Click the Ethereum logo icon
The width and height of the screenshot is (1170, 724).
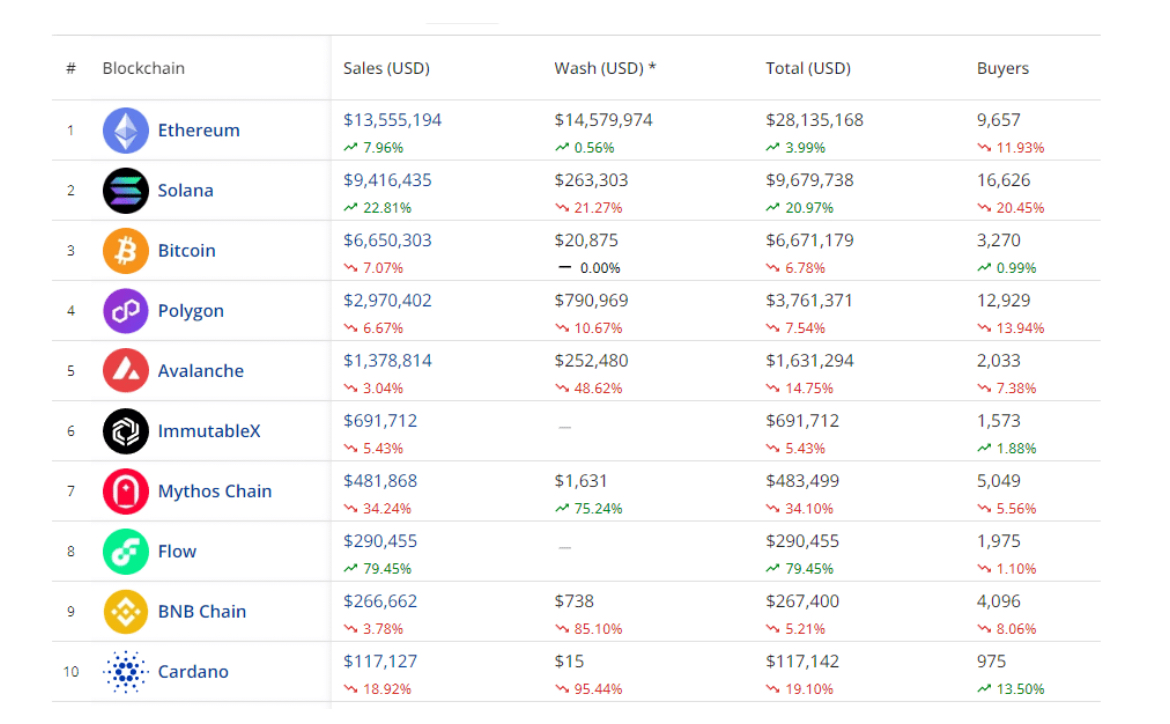pyautogui.click(x=125, y=131)
